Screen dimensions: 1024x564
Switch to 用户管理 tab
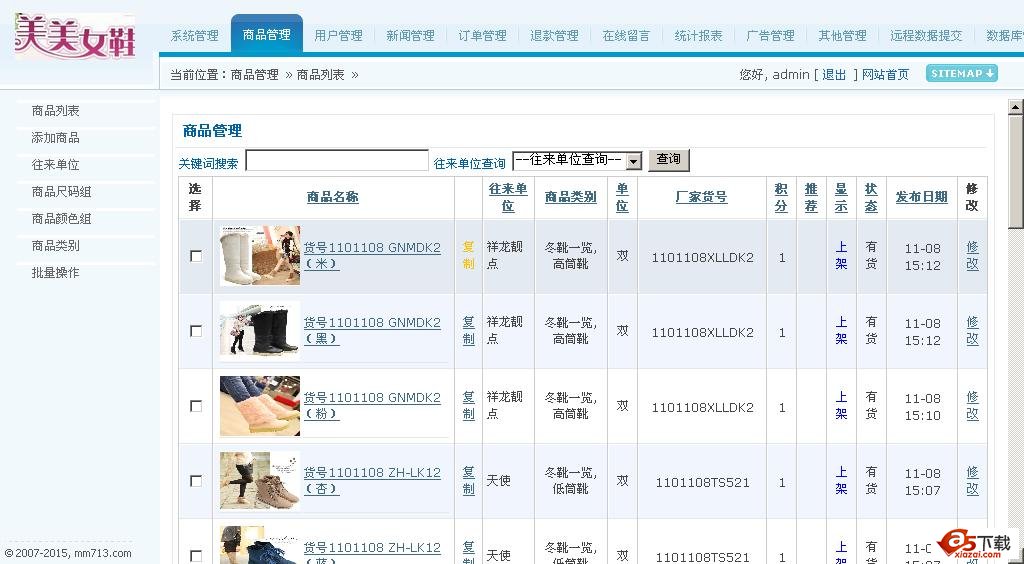[338, 35]
